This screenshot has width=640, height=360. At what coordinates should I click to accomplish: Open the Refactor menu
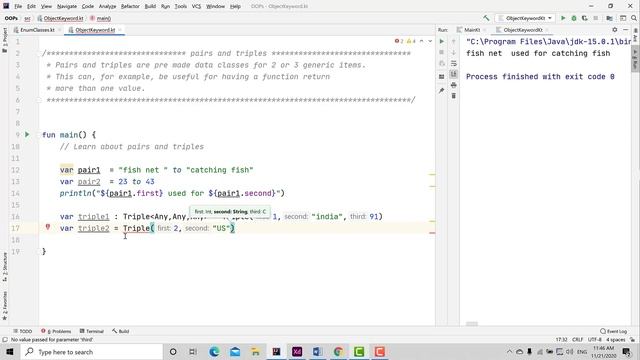tap(130, 7)
